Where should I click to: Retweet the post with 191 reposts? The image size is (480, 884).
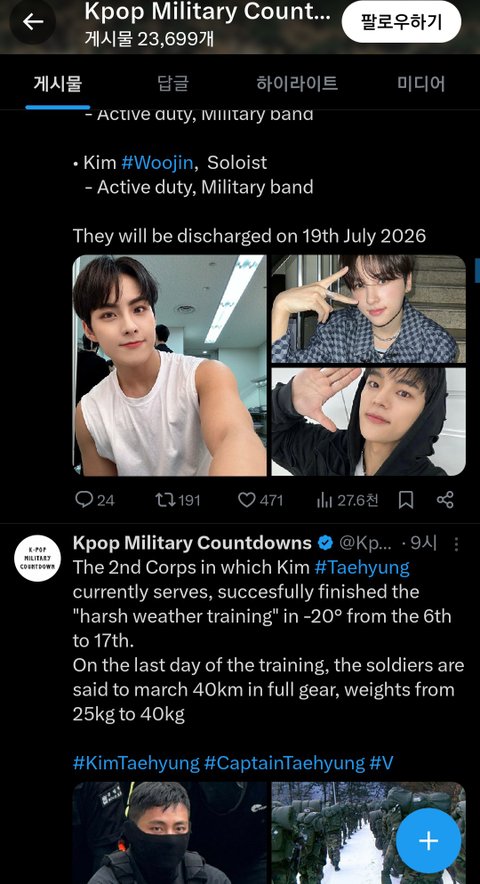(178, 500)
